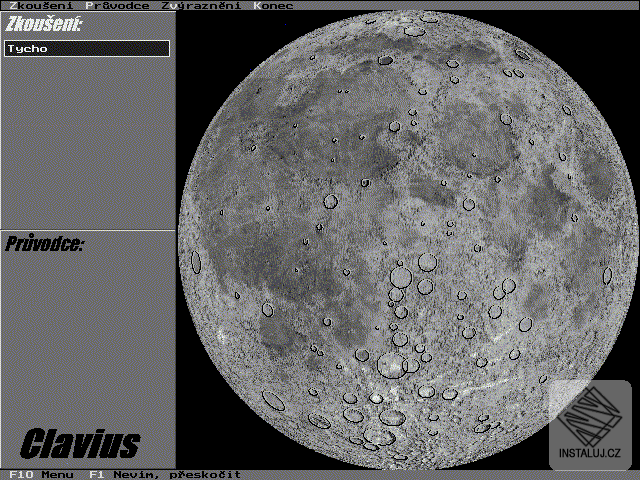Image resolution: width=640 pixels, height=480 pixels.
Task: Select crater Eratosthenes northeast of Copernicus
Action: tap(365, 182)
